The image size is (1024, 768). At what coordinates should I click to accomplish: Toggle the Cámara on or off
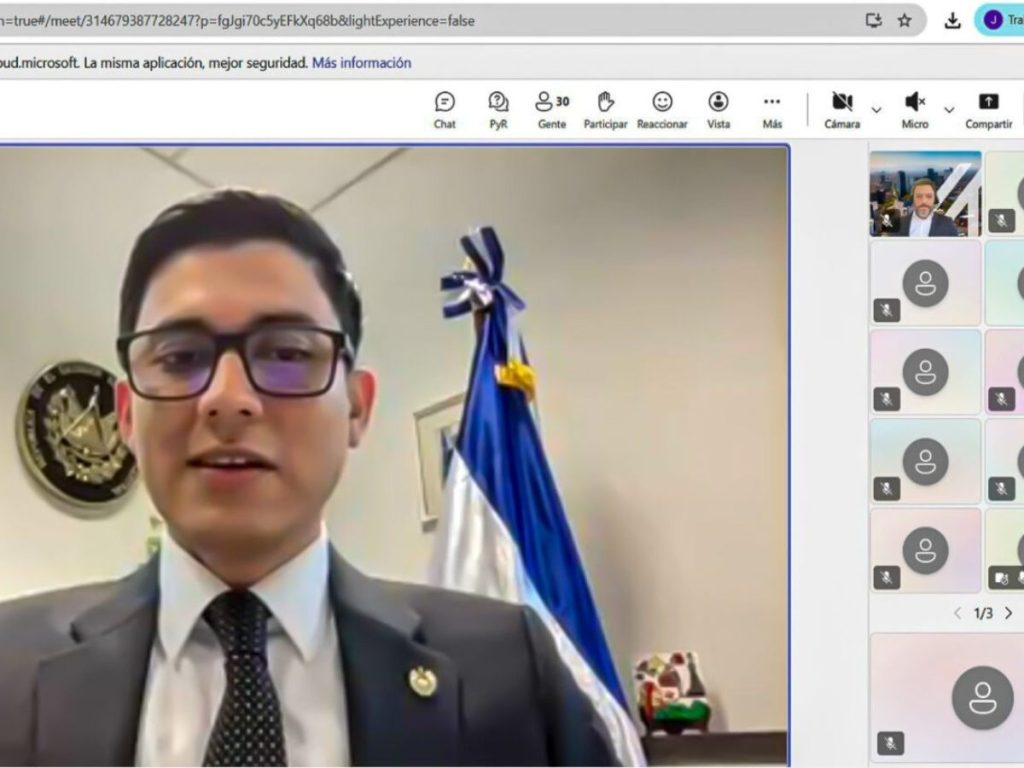(842, 110)
